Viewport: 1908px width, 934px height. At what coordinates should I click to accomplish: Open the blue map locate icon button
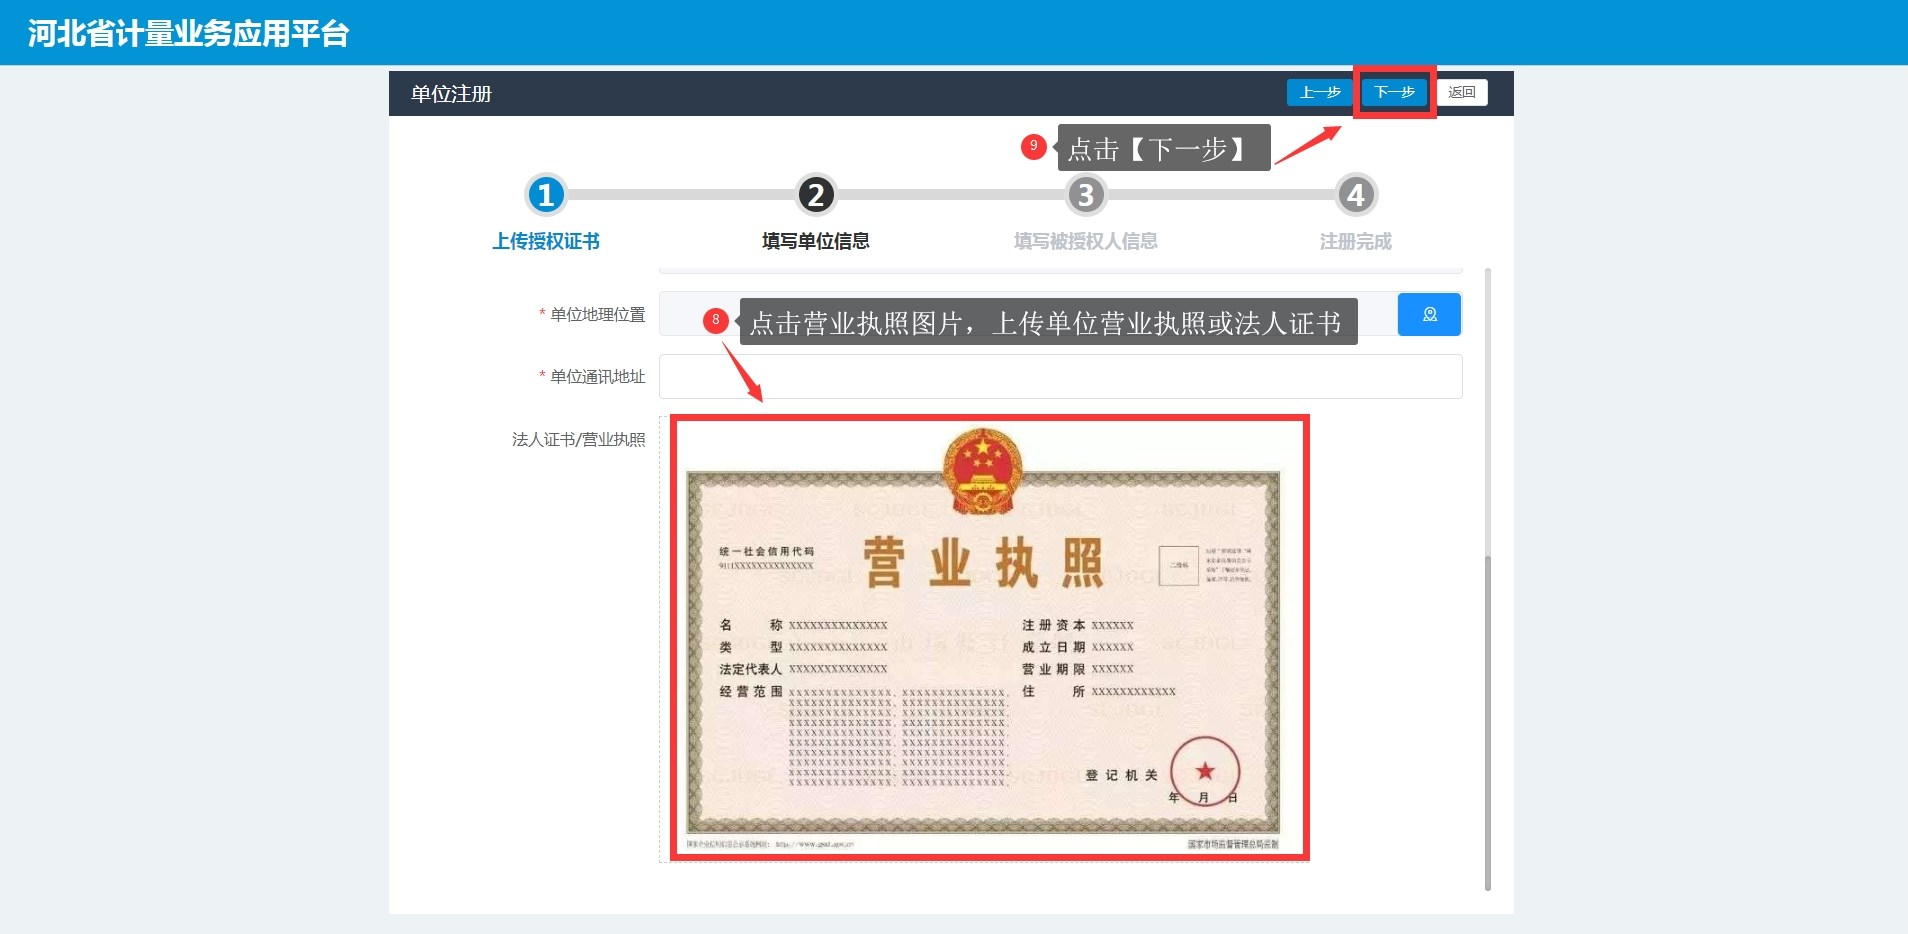[x=1429, y=314]
